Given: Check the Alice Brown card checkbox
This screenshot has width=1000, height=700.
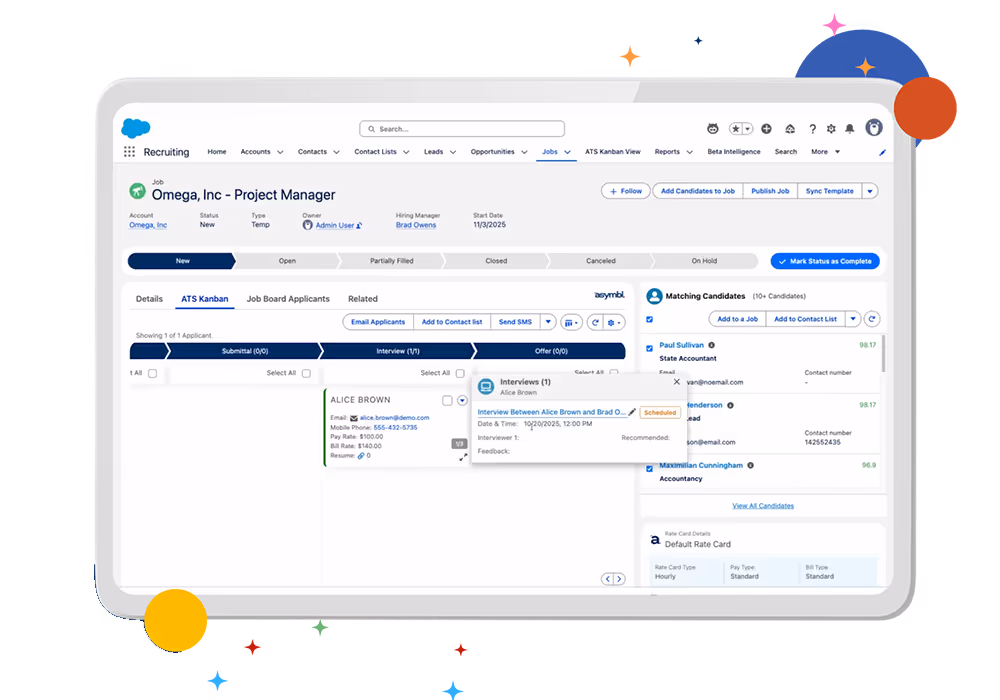Looking at the screenshot, I should click(447, 400).
